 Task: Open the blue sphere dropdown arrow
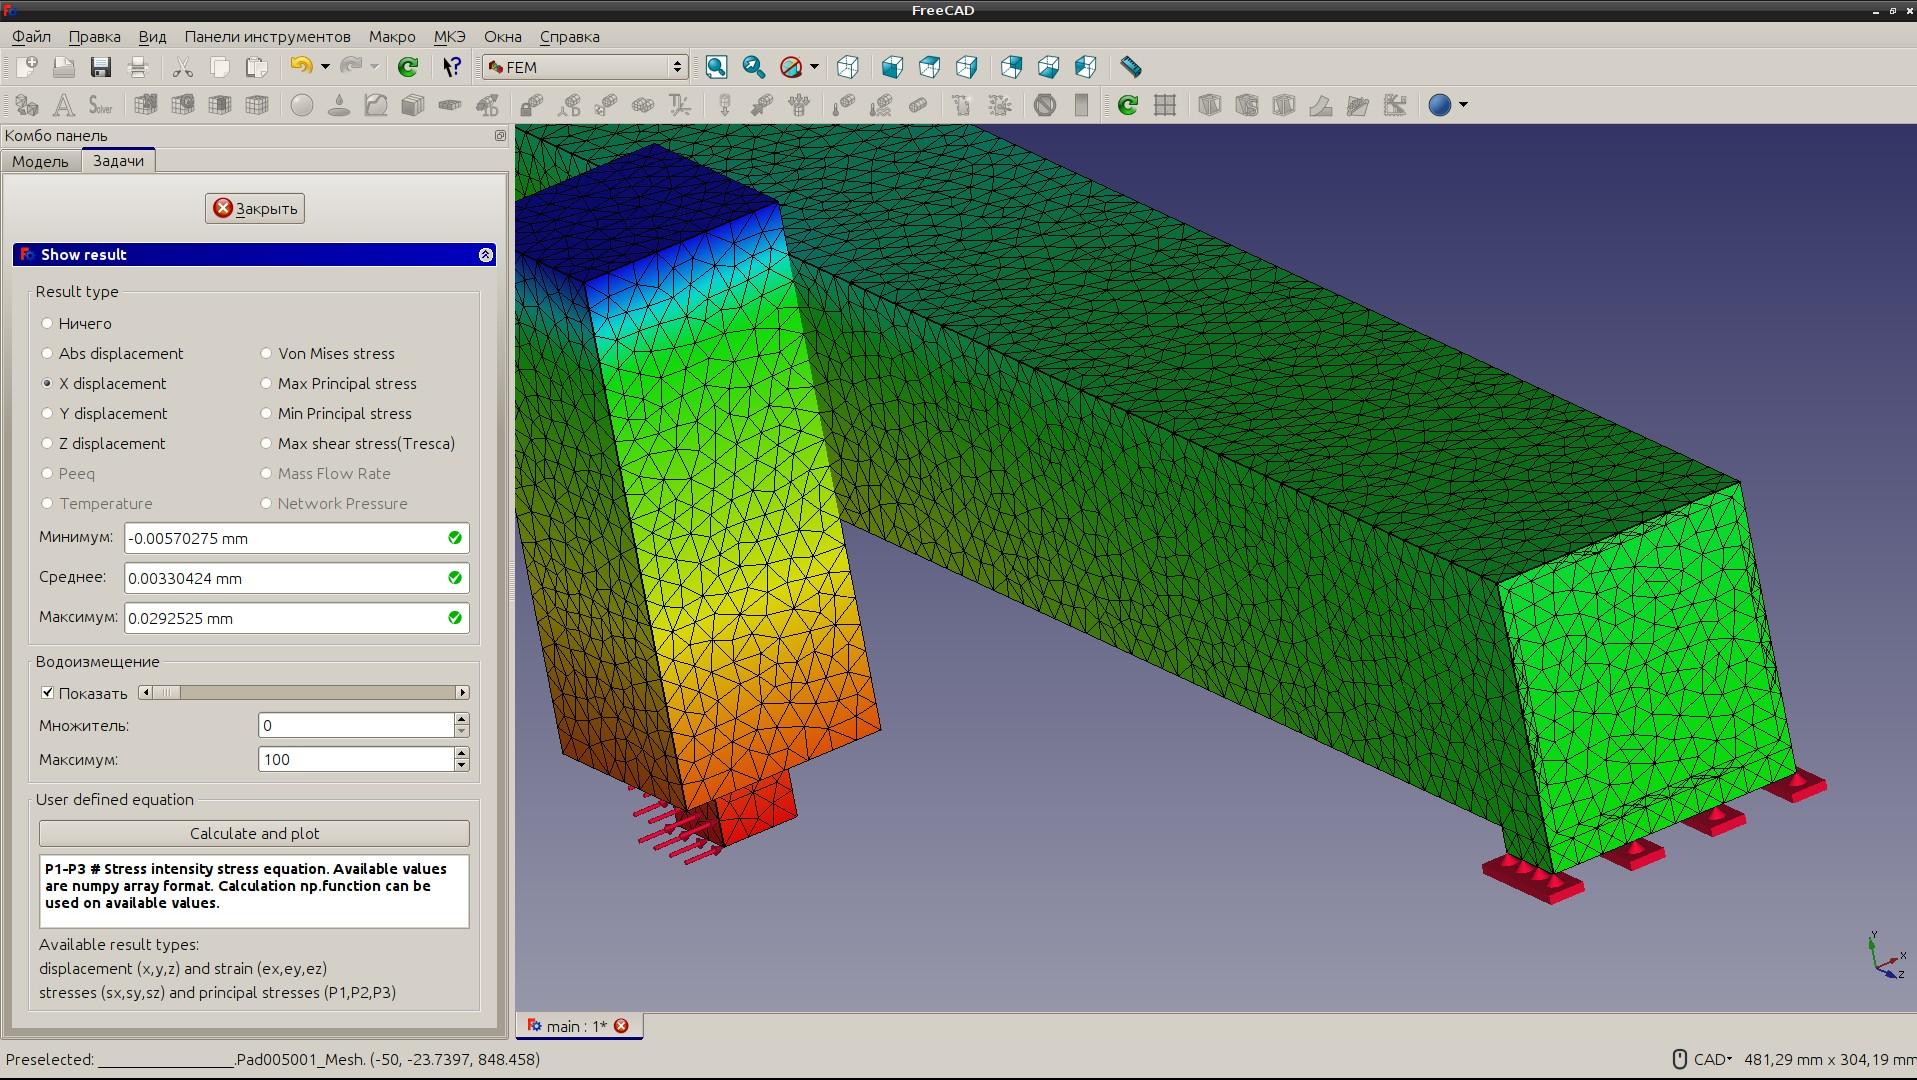(1463, 105)
